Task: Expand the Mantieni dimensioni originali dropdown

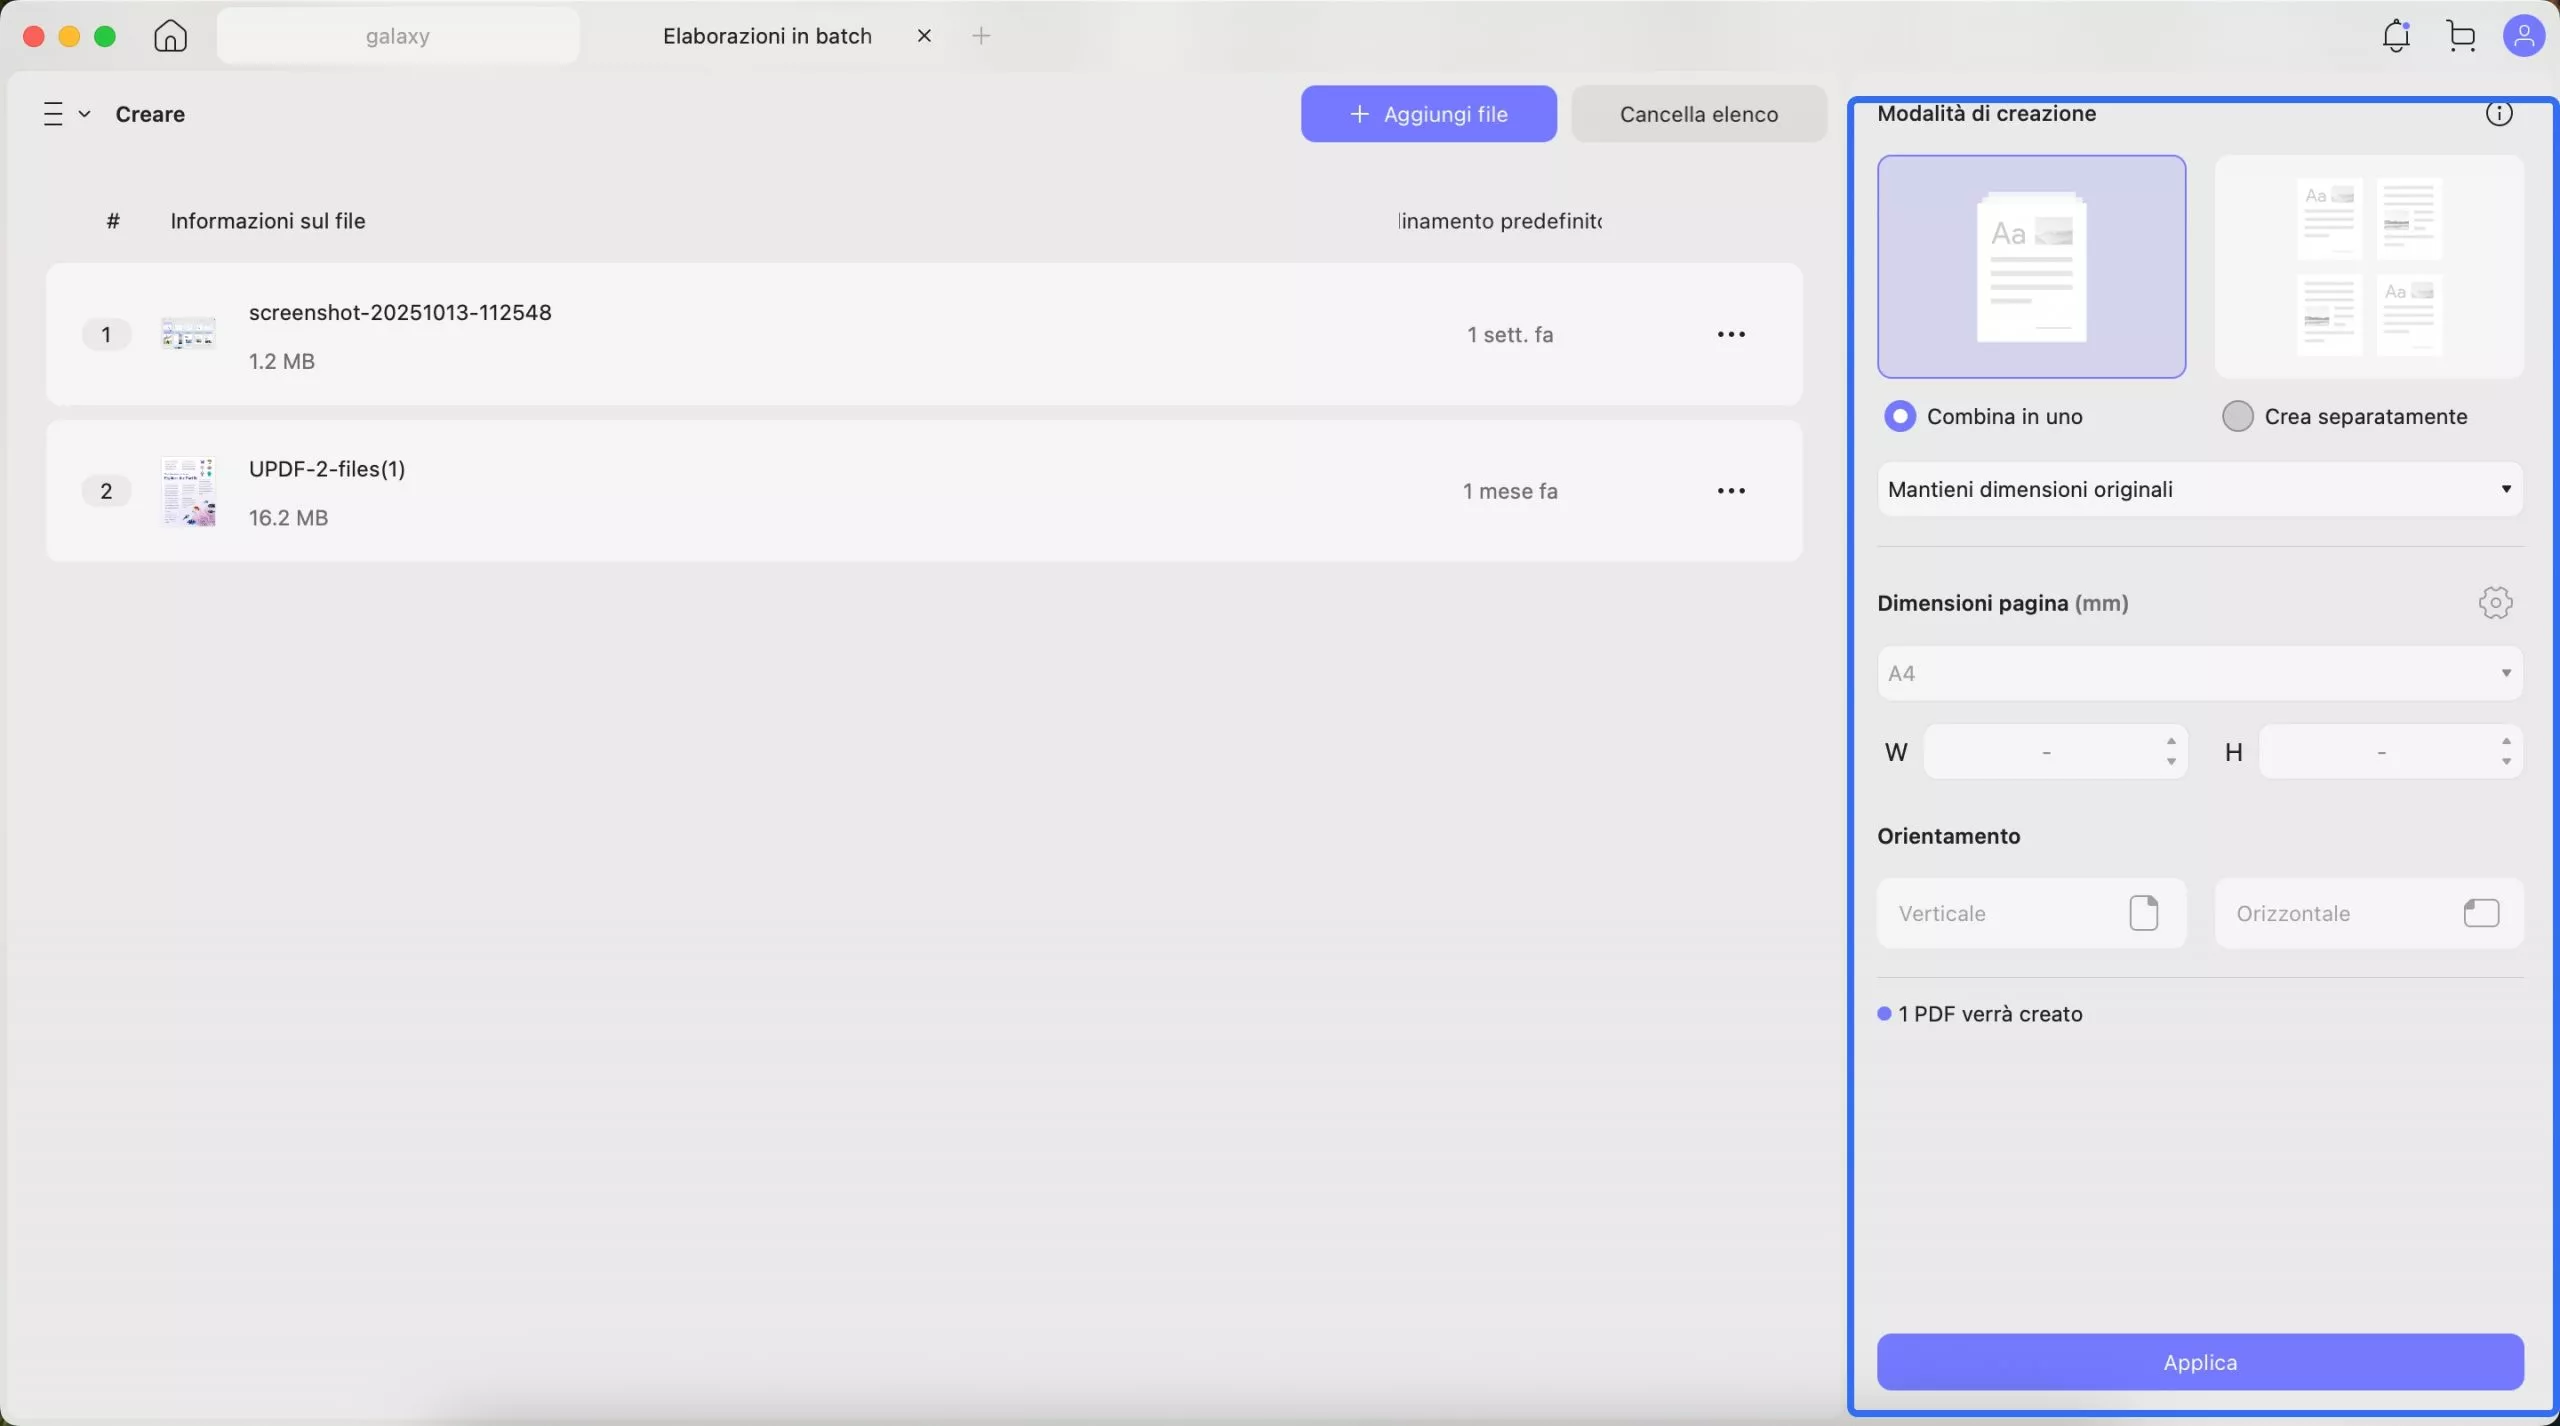Action: point(2199,489)
